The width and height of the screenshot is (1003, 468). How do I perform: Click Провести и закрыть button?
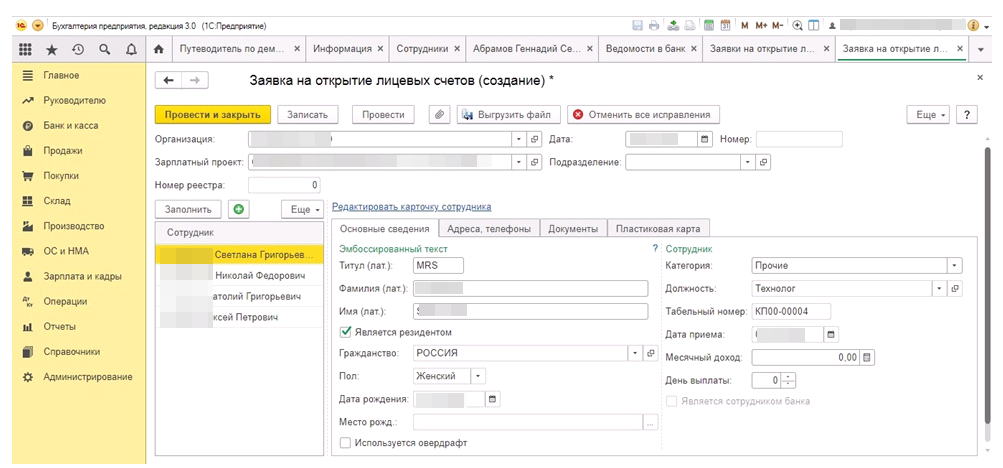213,114
